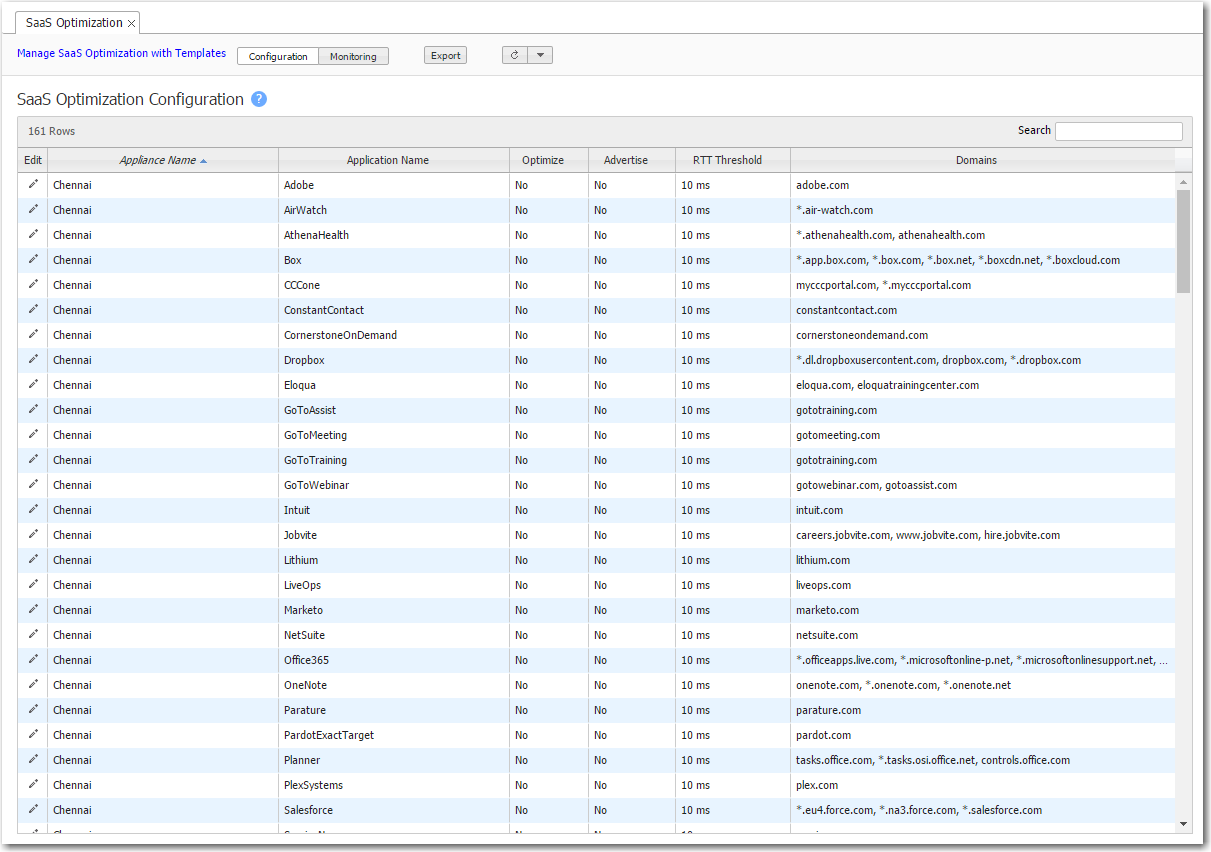The image size is (1211, 852).
Task: Sort by the Application Name column header
Action: tap(388, 160)
